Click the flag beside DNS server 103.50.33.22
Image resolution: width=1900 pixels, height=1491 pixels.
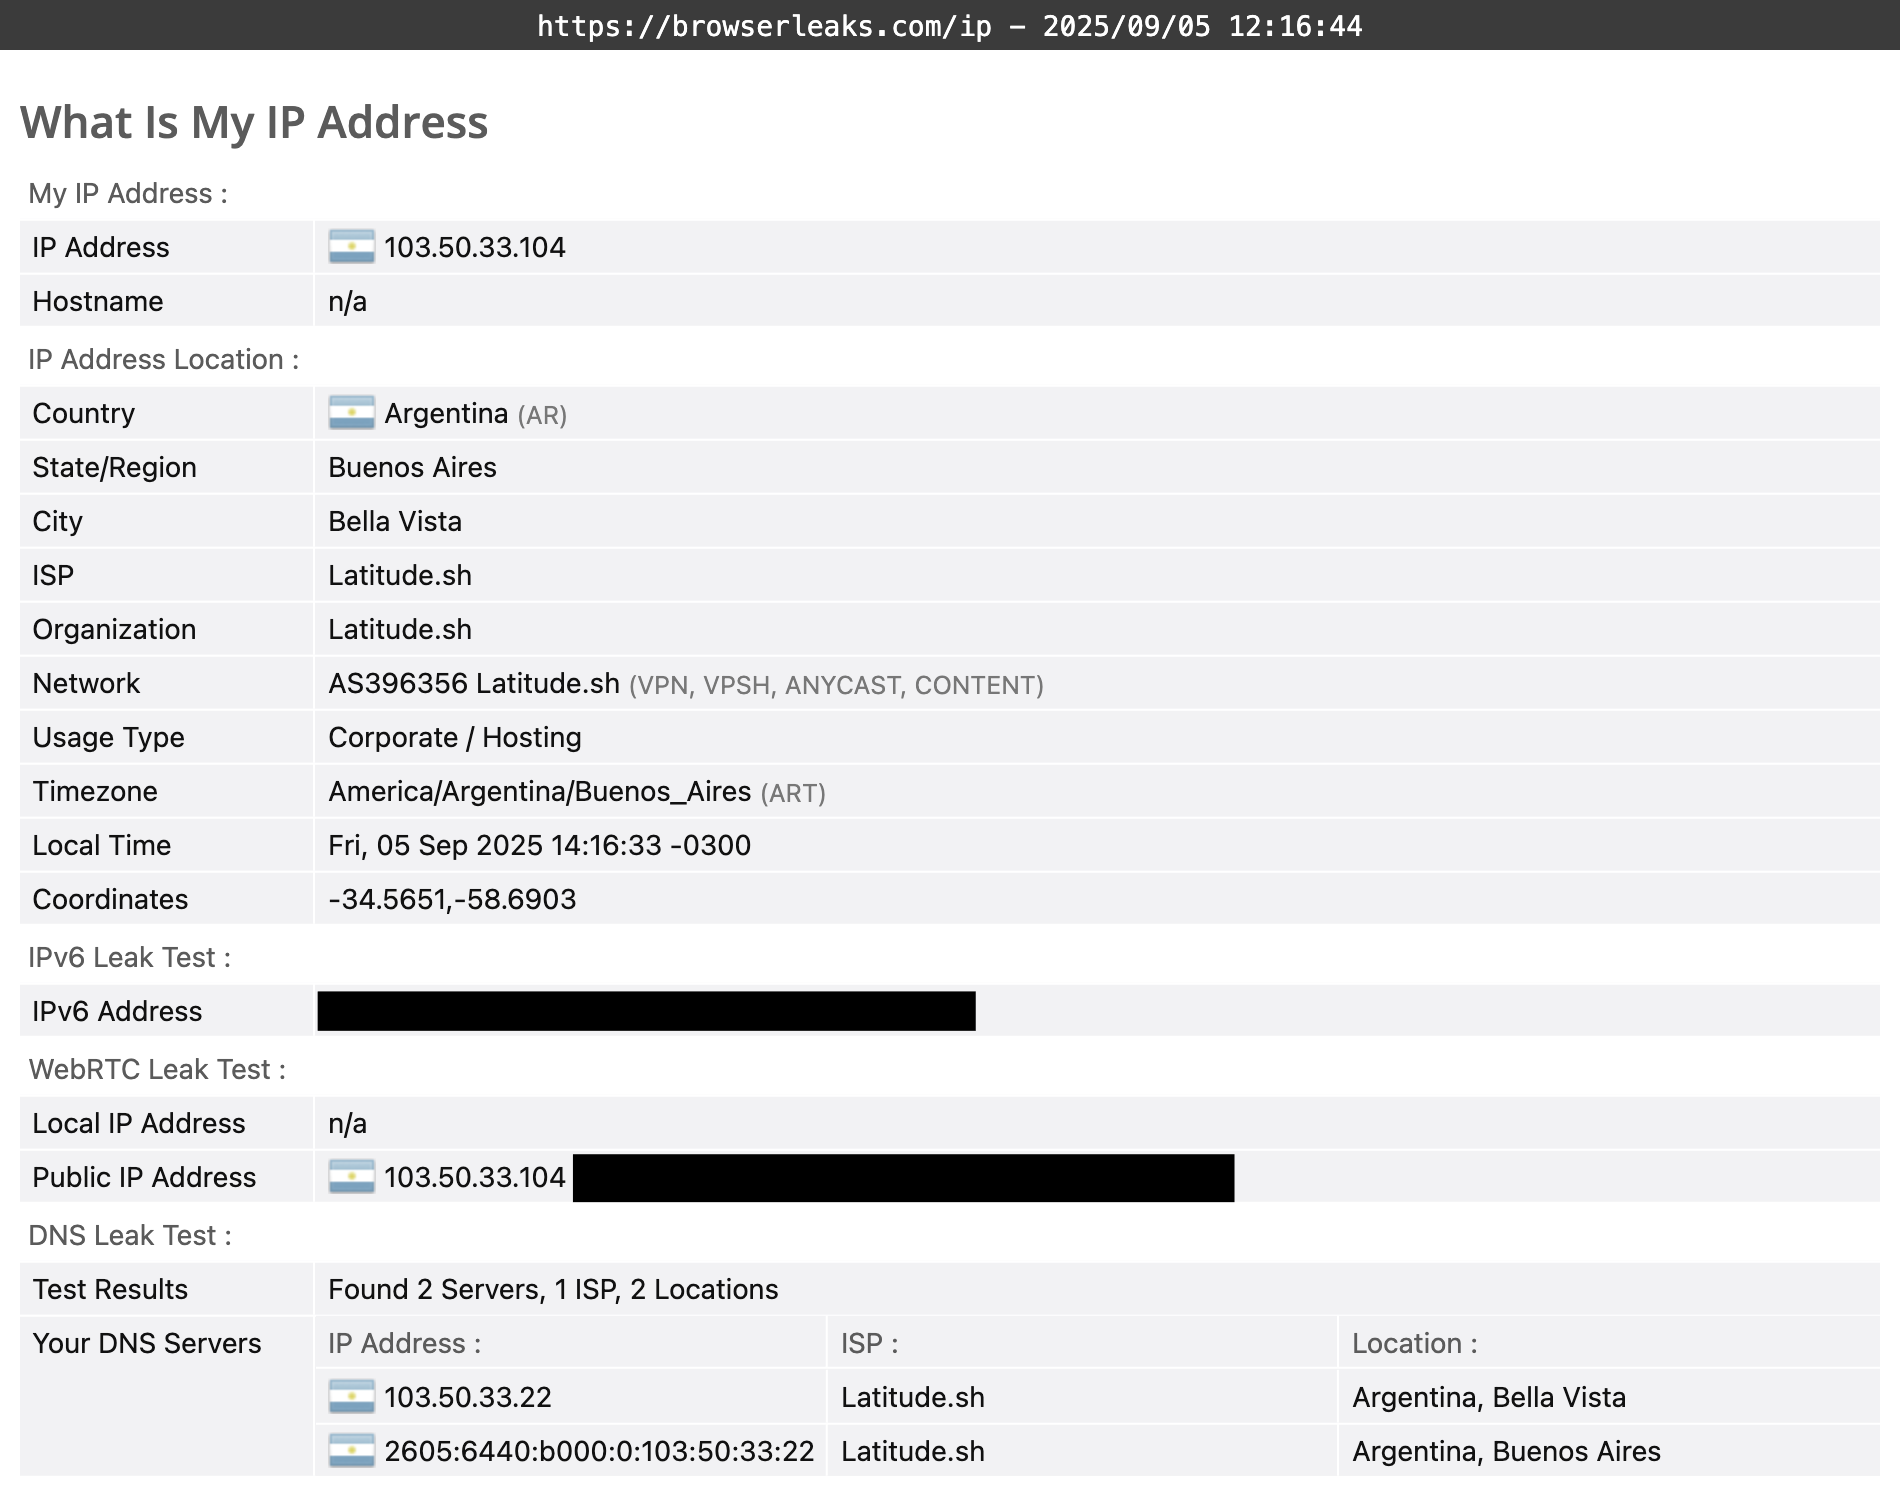[352, 1397]
